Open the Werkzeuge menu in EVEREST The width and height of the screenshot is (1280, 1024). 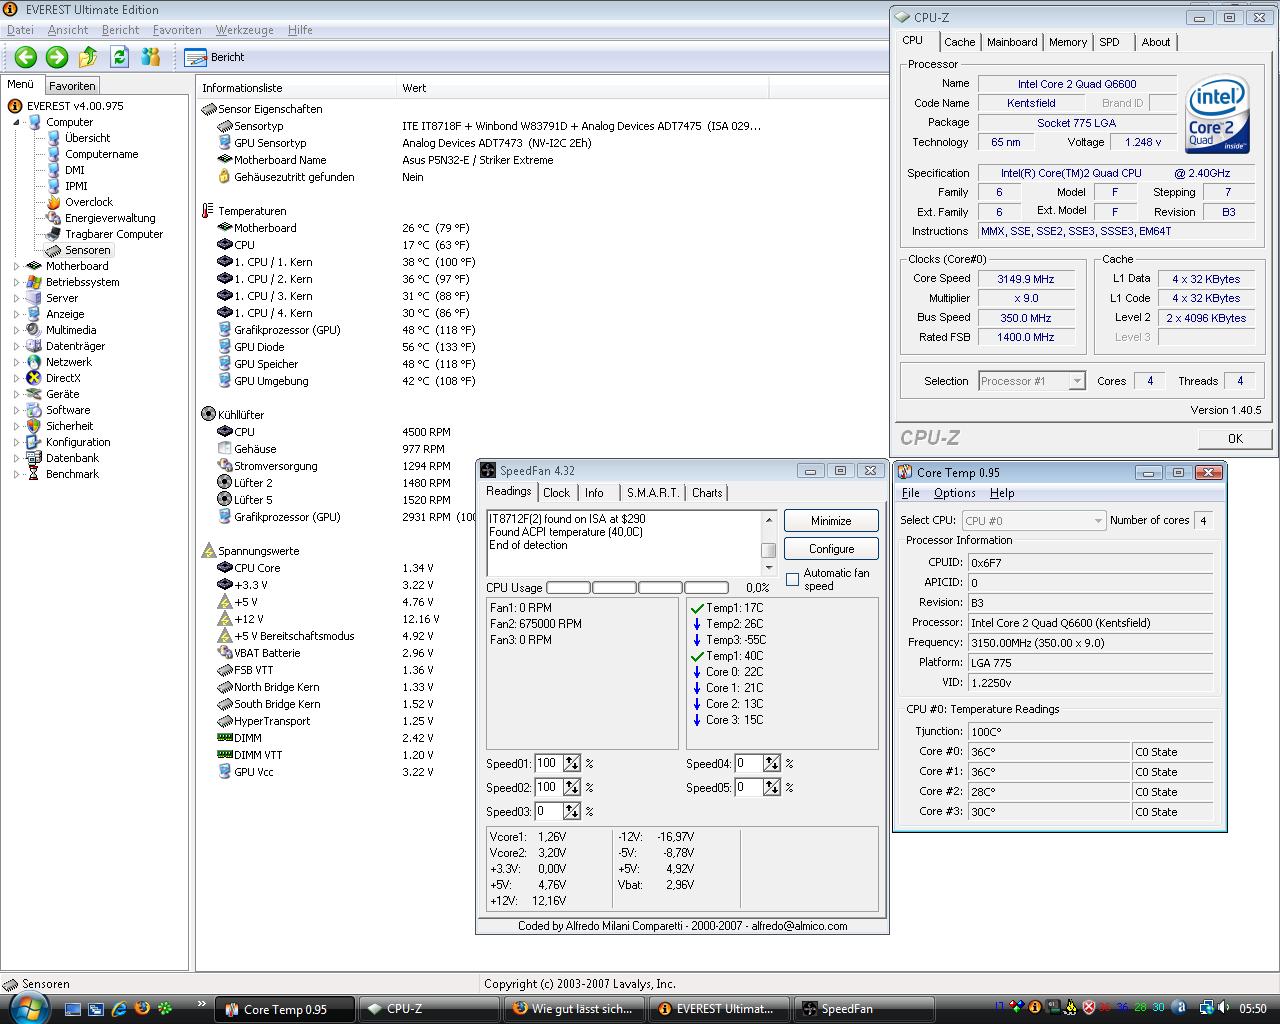coord(244,30)
